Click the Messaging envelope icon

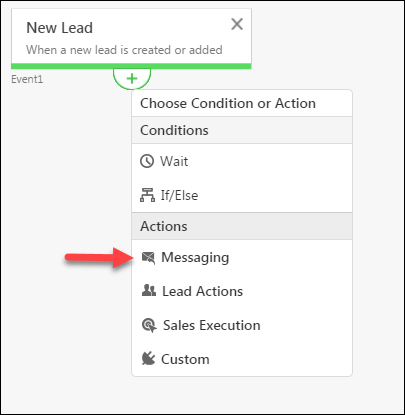(x=148, y=258)
